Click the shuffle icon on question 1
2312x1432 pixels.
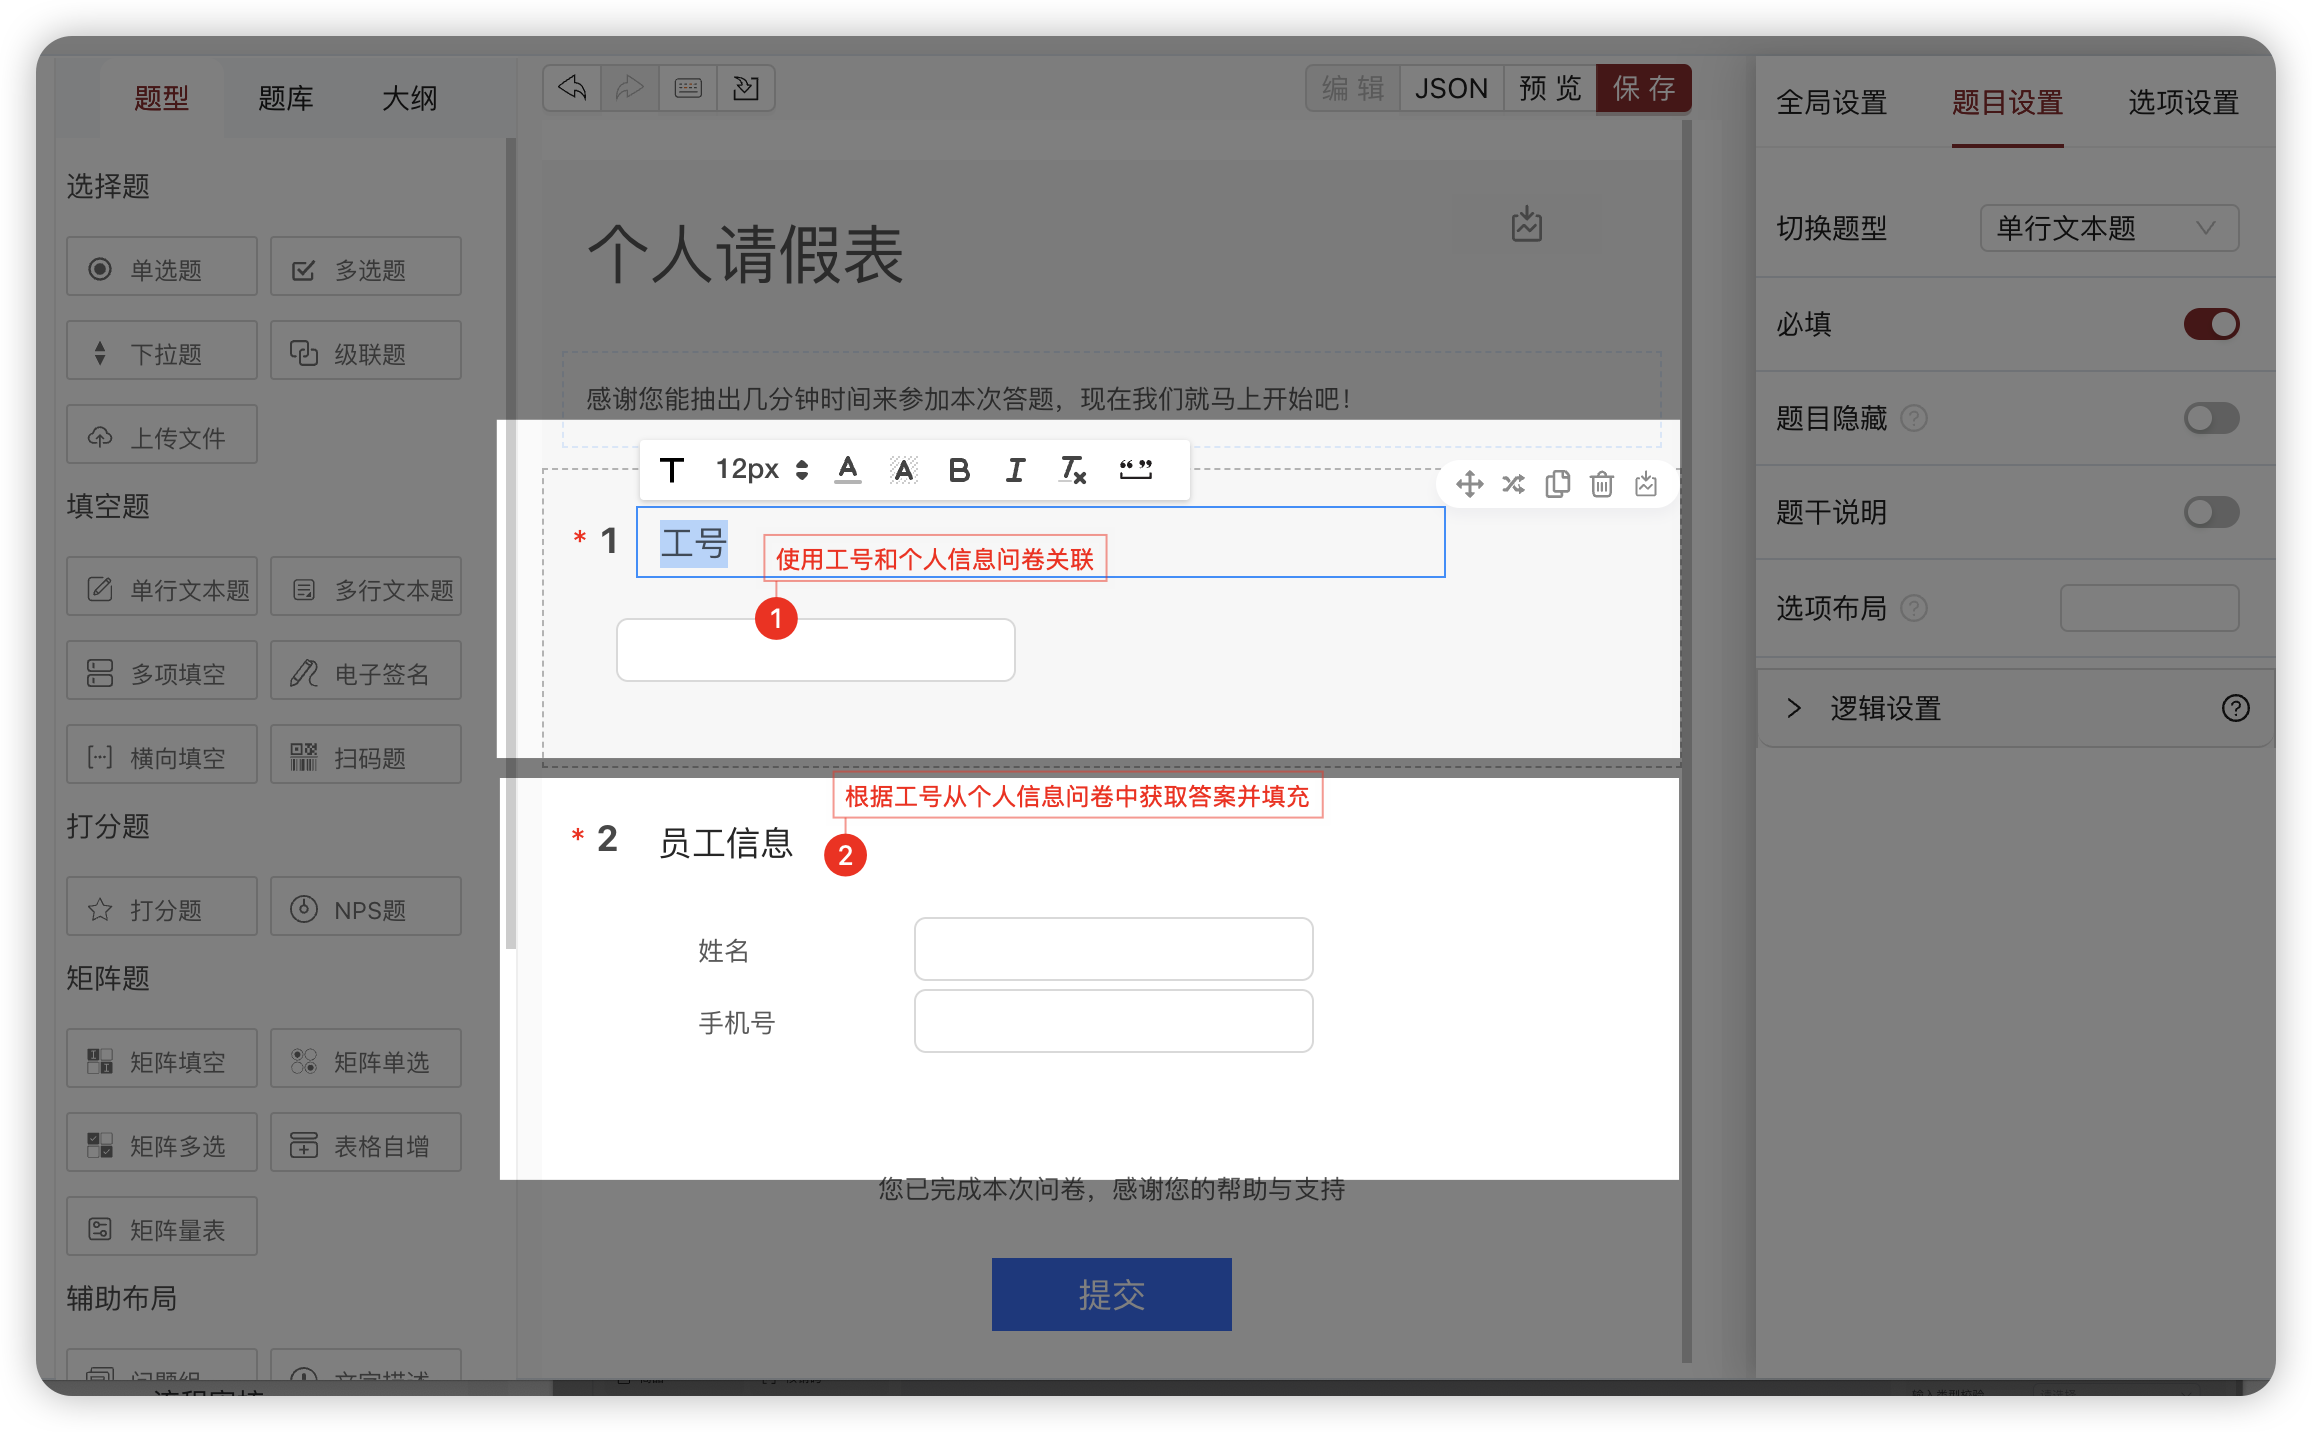(1513, 484)
